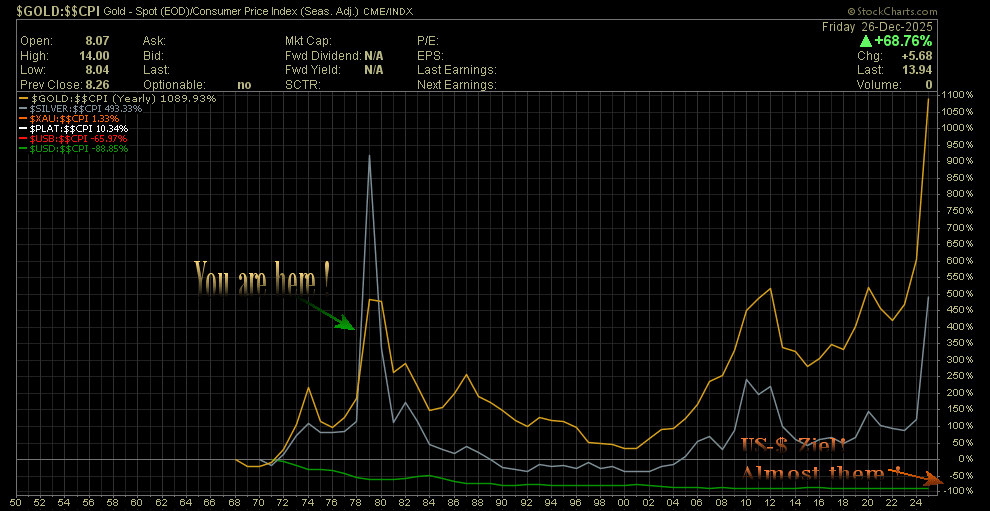Click the gold line marker for $GOLD:$$CPI
The width and height of the screenshot is (990, 511).
24,99
